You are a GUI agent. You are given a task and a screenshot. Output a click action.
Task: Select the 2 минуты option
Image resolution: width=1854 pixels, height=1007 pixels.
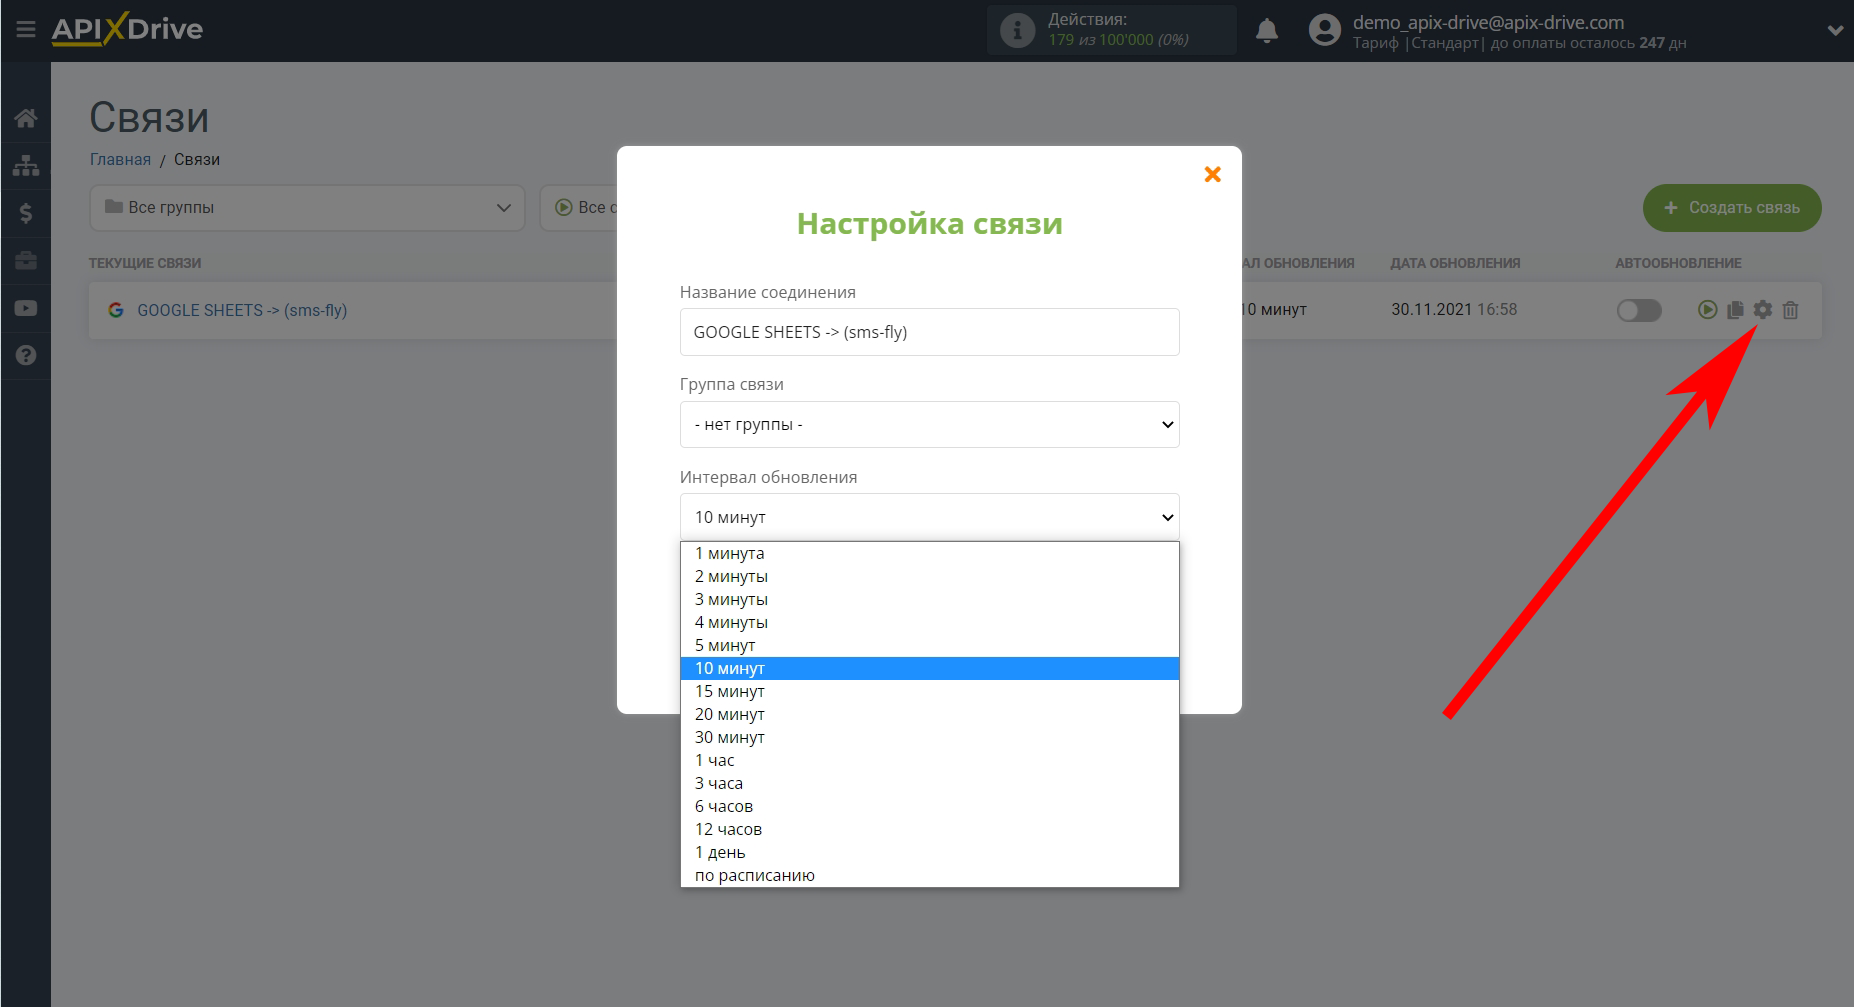929,576
